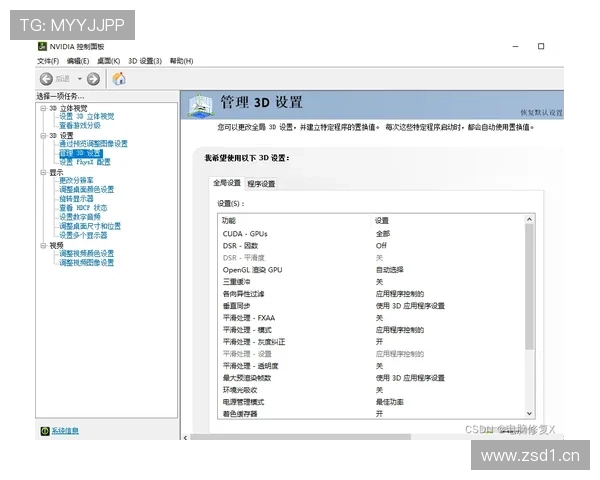Open 调整视频图像设置 in the tree
This screenshot has width=600, height=480.
86,263
